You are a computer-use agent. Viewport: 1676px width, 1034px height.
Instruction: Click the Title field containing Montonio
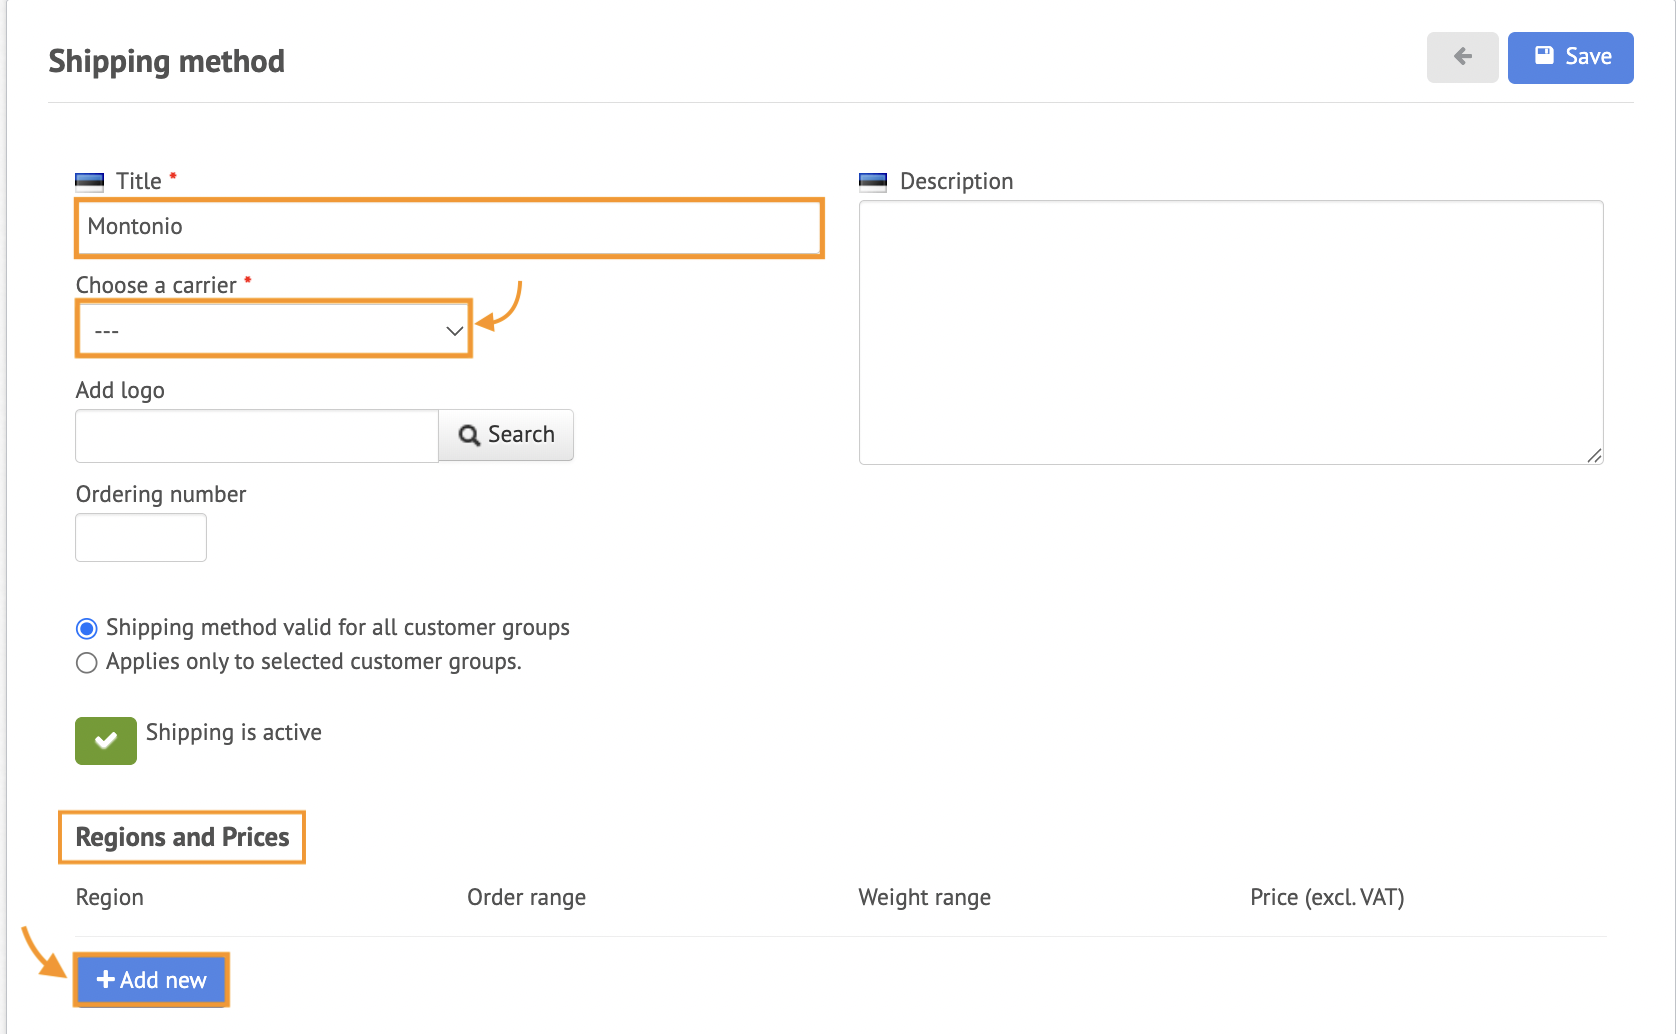(x=449, y=228)
